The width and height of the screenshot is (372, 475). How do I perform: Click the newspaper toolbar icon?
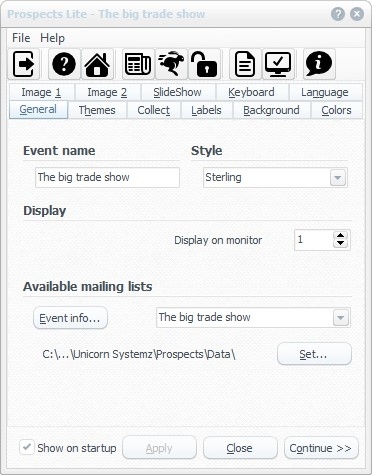[138, 64]
